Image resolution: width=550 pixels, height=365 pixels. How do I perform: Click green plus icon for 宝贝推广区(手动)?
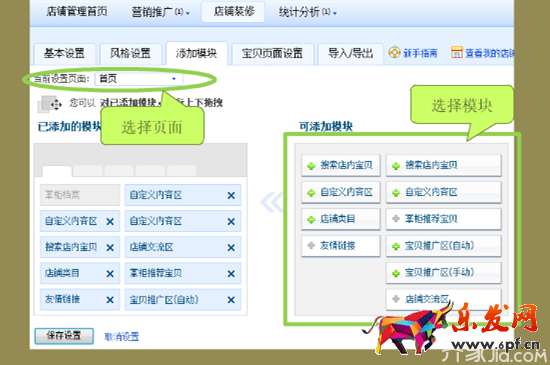[x=396, y=273]
